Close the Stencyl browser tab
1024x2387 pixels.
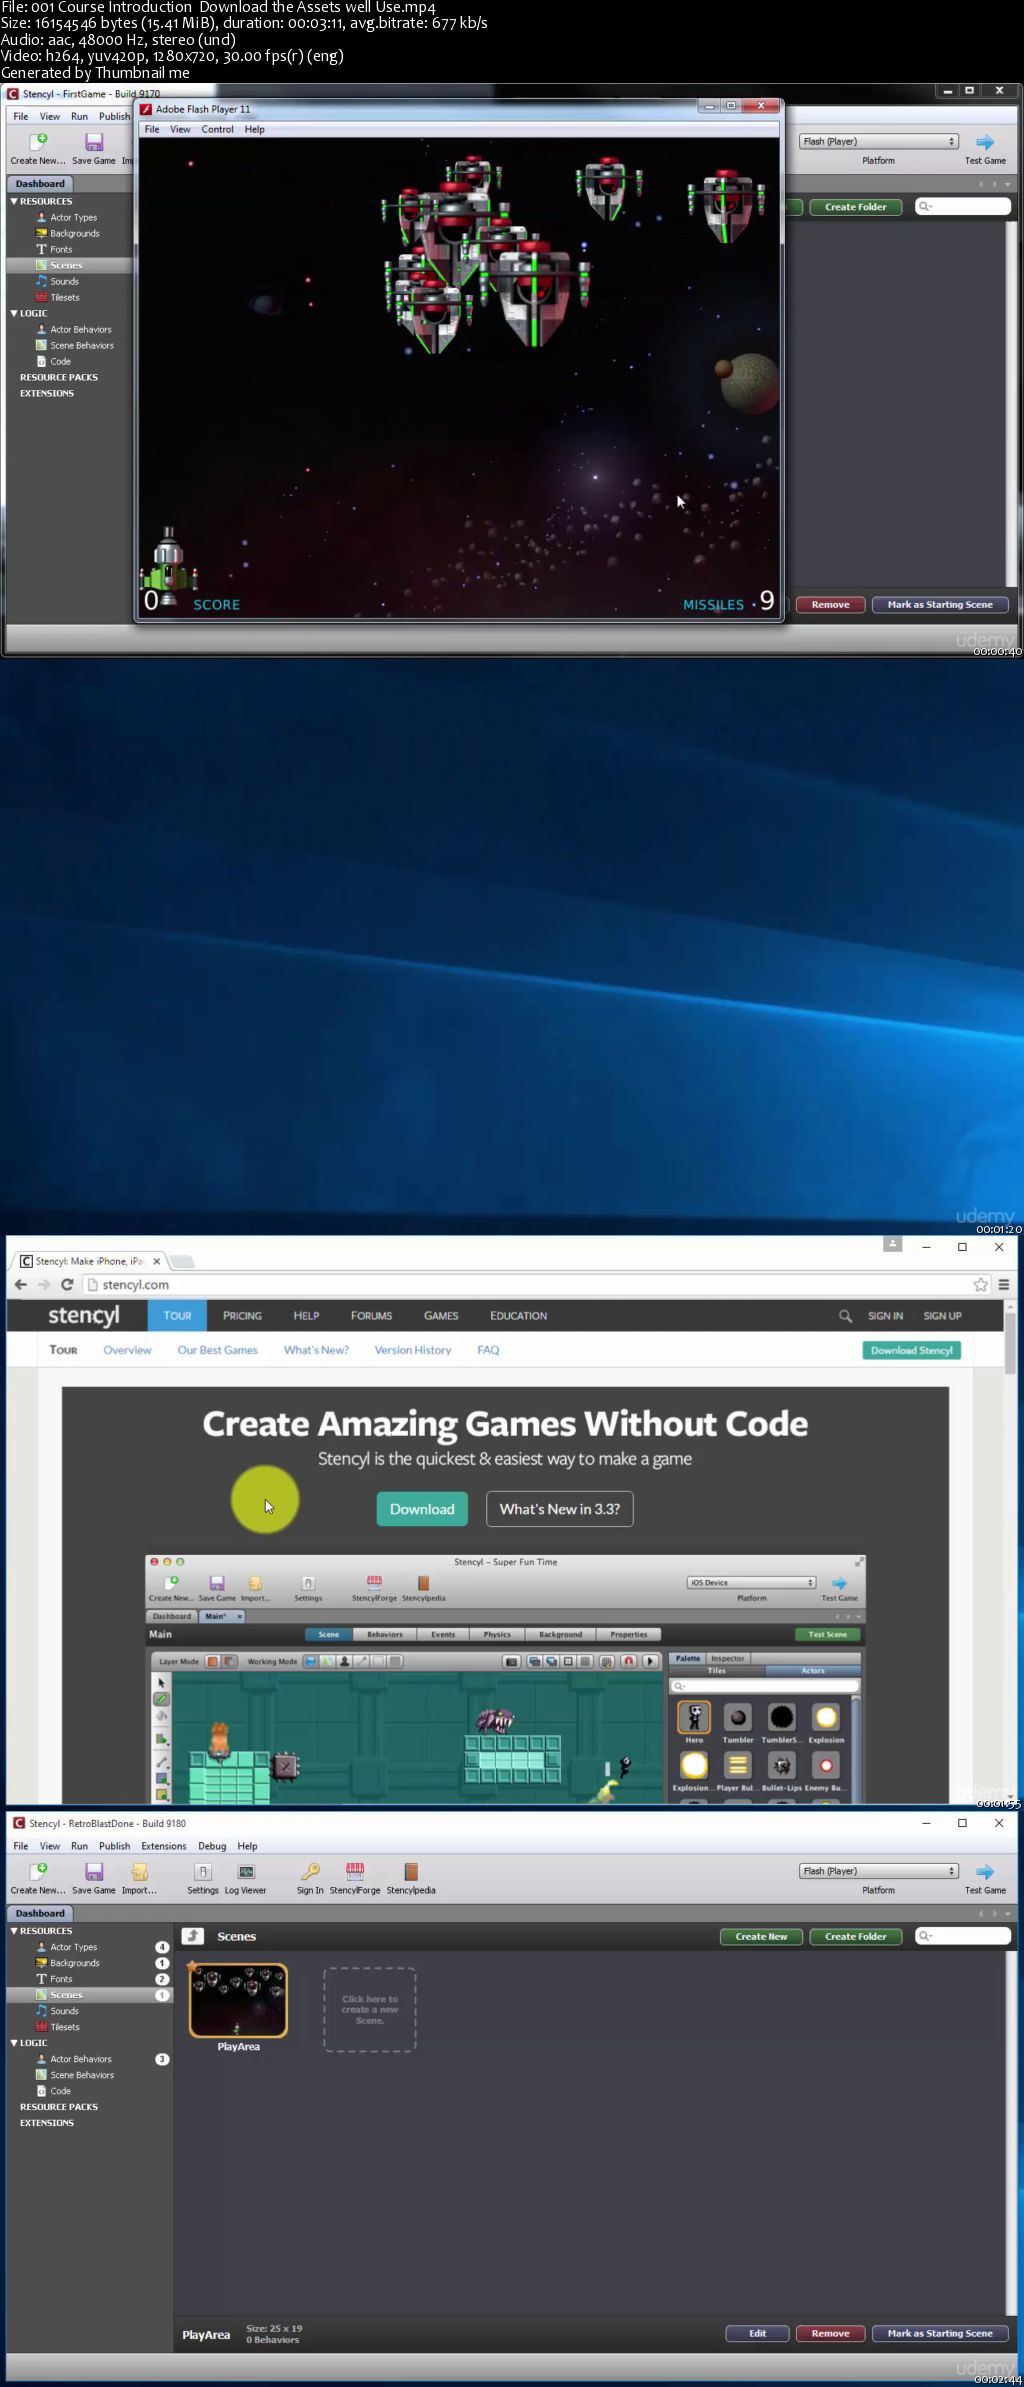tap(156, 1261)
